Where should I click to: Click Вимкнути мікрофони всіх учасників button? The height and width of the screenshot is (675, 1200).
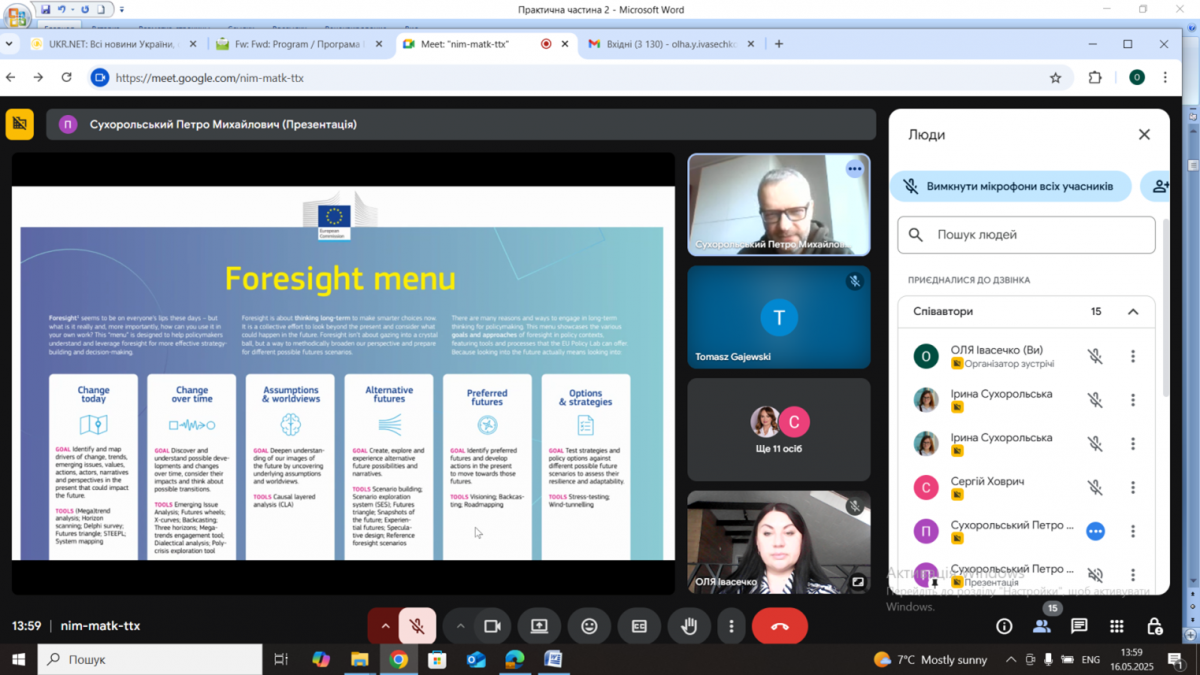[1010, 186]
